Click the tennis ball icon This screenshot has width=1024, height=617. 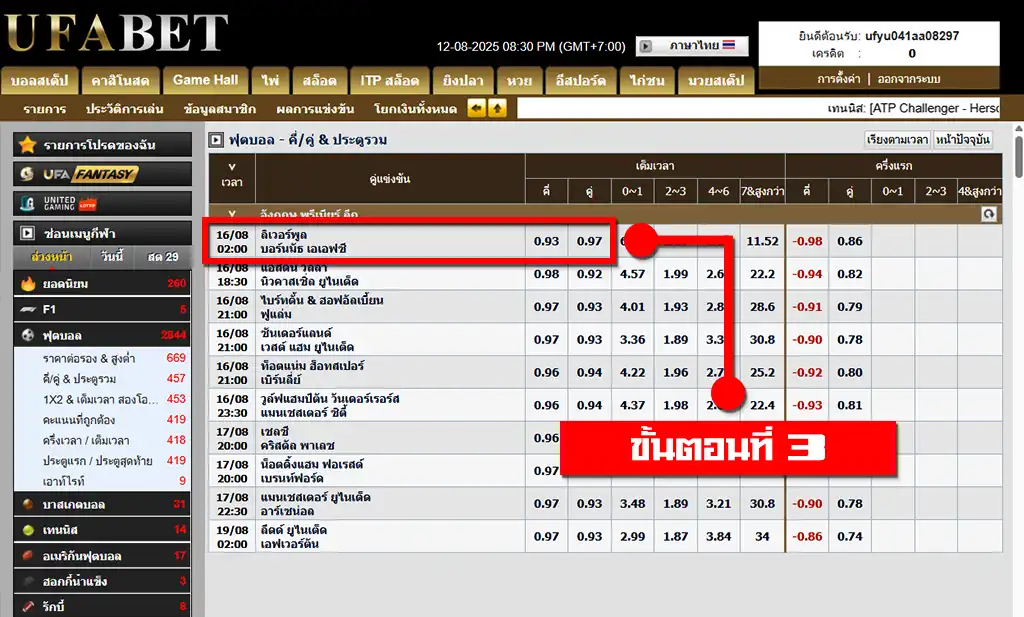(28, 530)
